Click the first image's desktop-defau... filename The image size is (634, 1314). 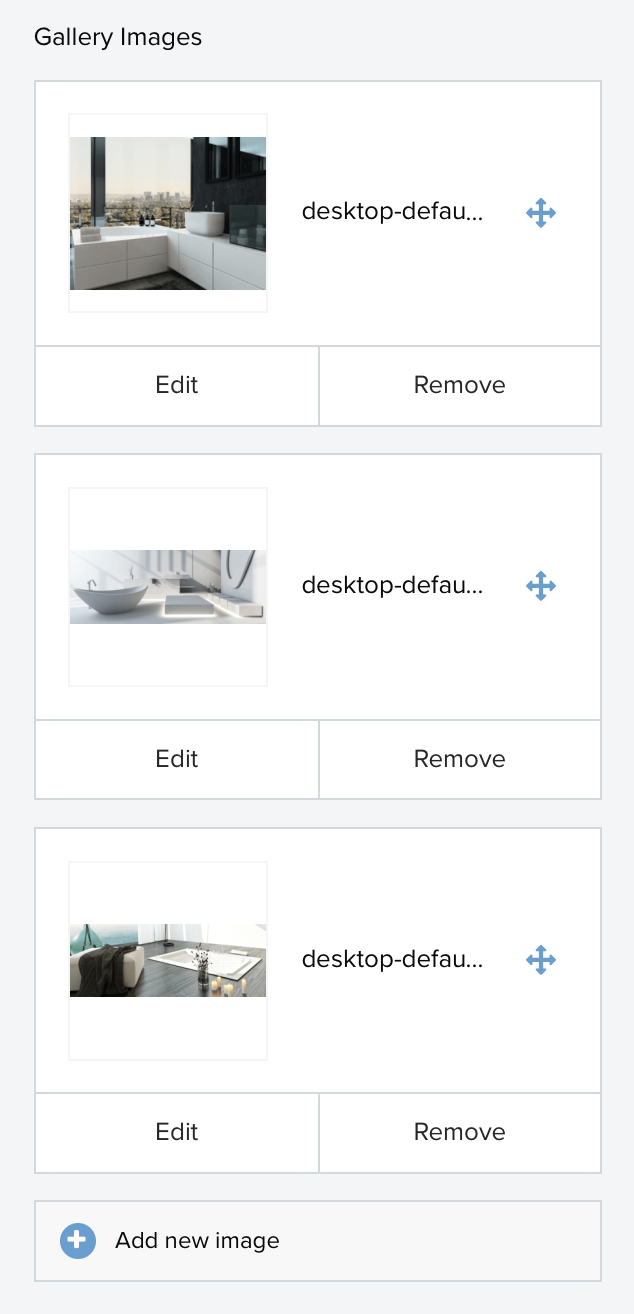point(392,213)
